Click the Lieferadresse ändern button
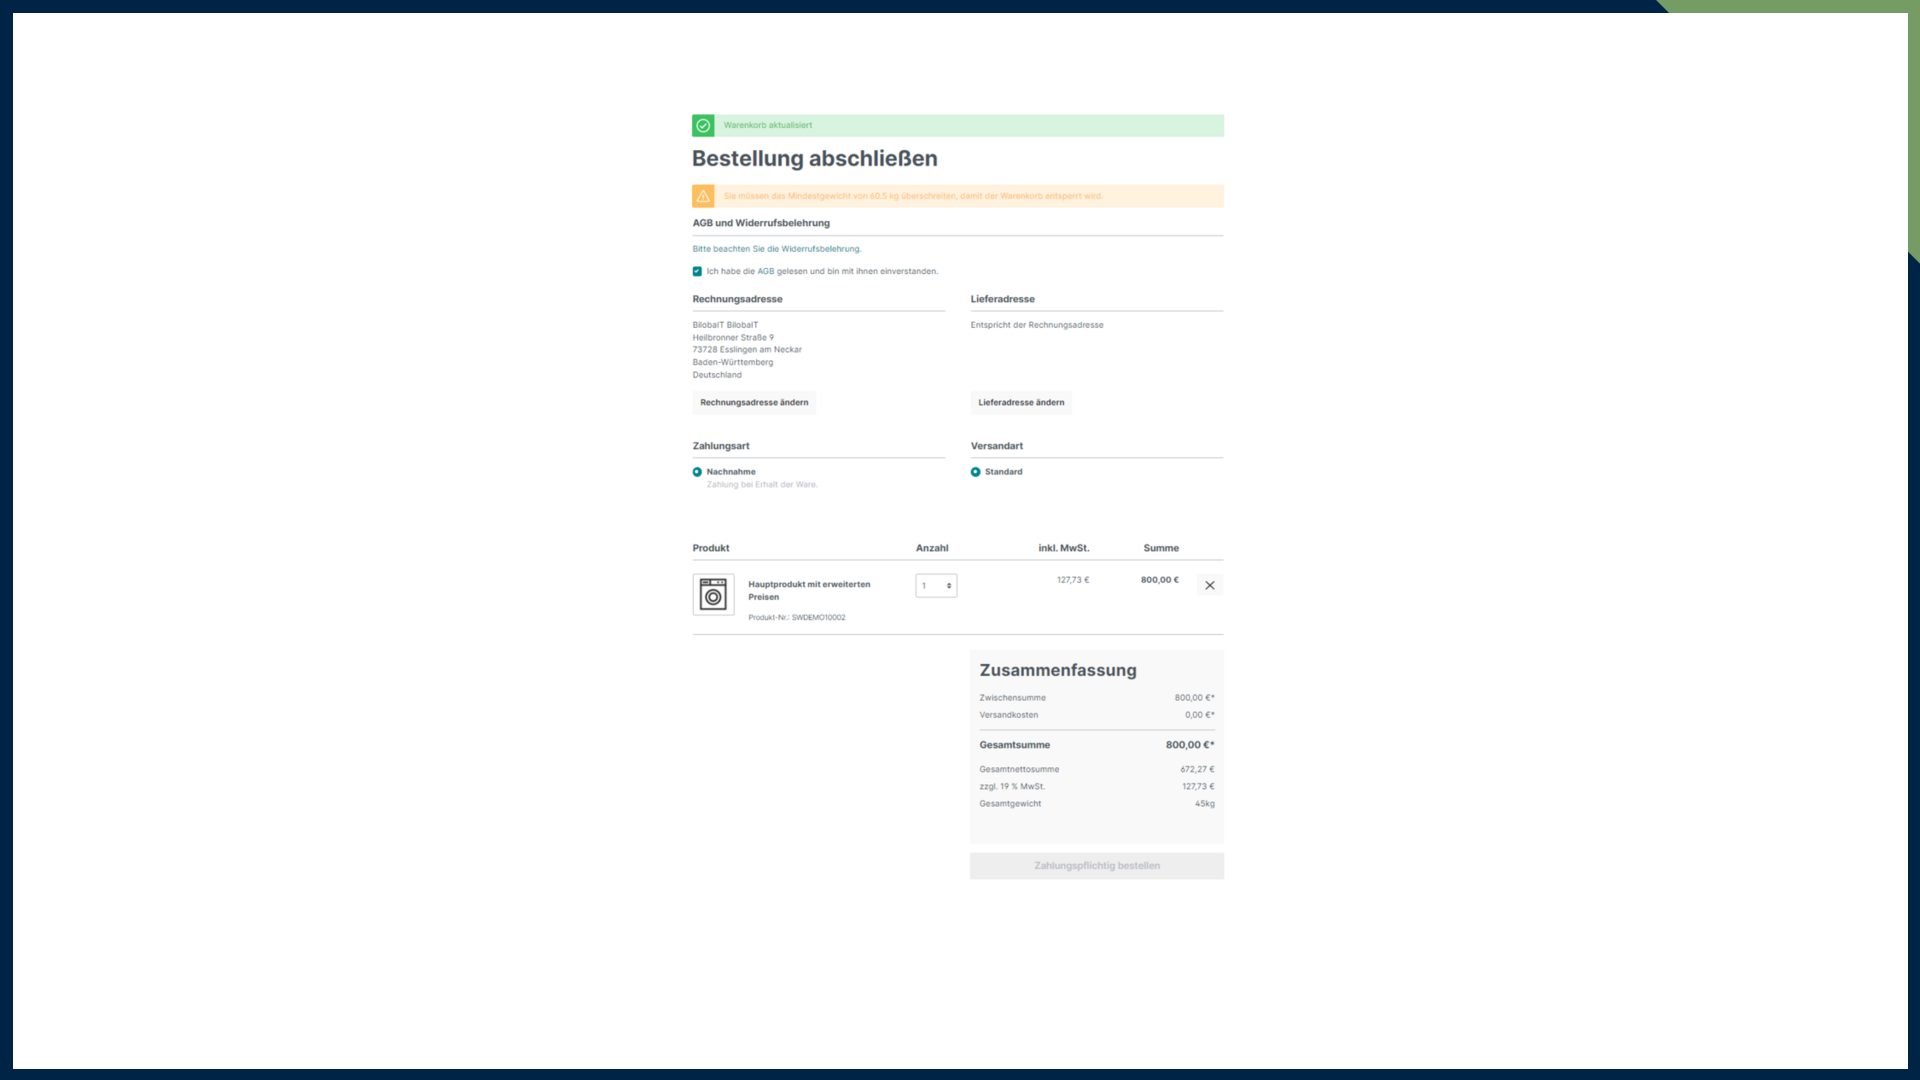The height and width of the screenshot is (1080, 1920). pyautogui.click(x=1021, y=402)
